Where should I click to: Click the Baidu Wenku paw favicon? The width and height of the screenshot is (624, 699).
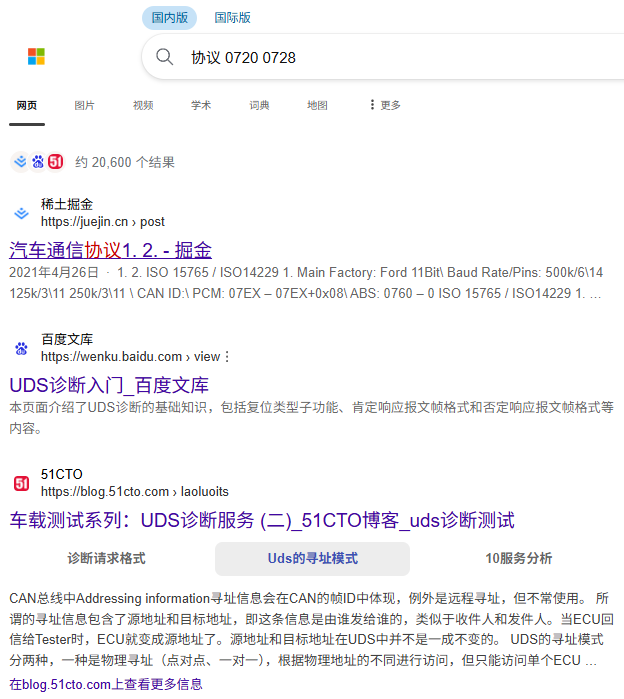(21, 348)
